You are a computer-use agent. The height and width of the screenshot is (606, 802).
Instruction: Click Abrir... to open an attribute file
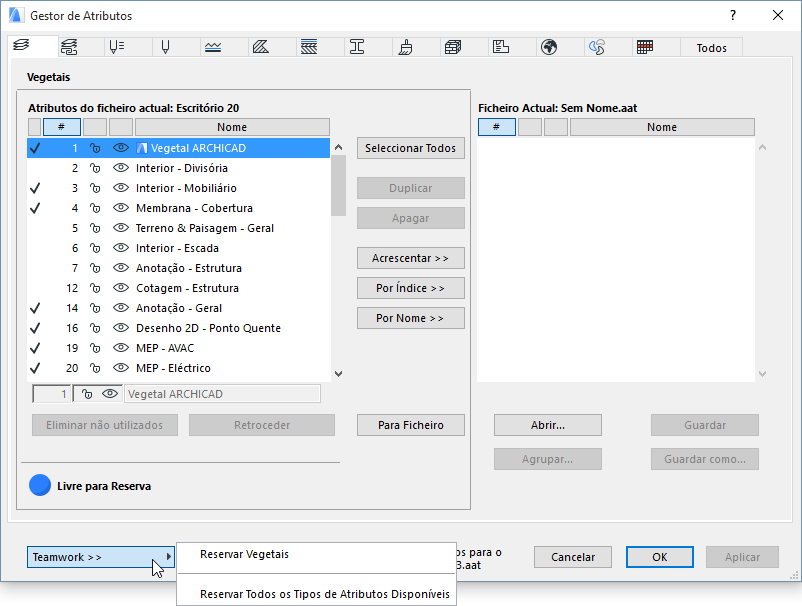[548, 425]
